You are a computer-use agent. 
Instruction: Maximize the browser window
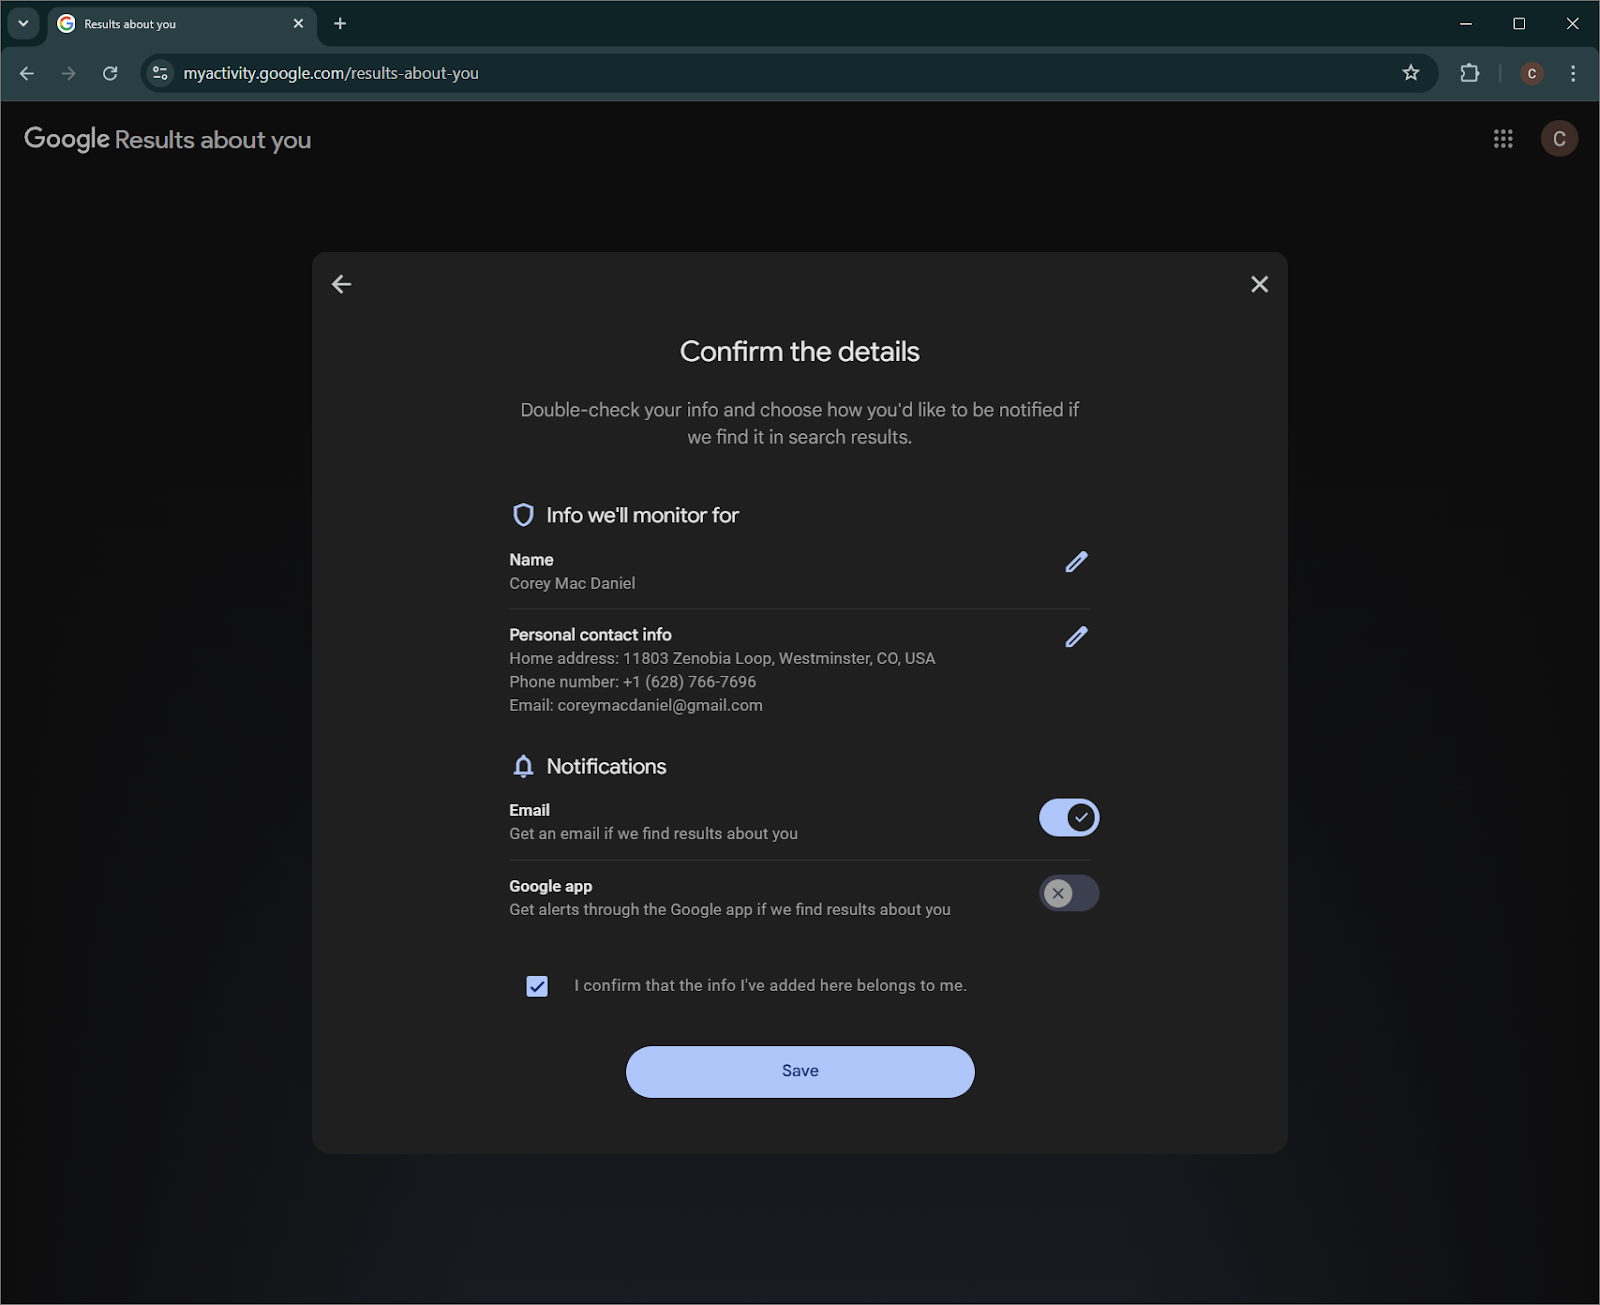coord(1519,23)
